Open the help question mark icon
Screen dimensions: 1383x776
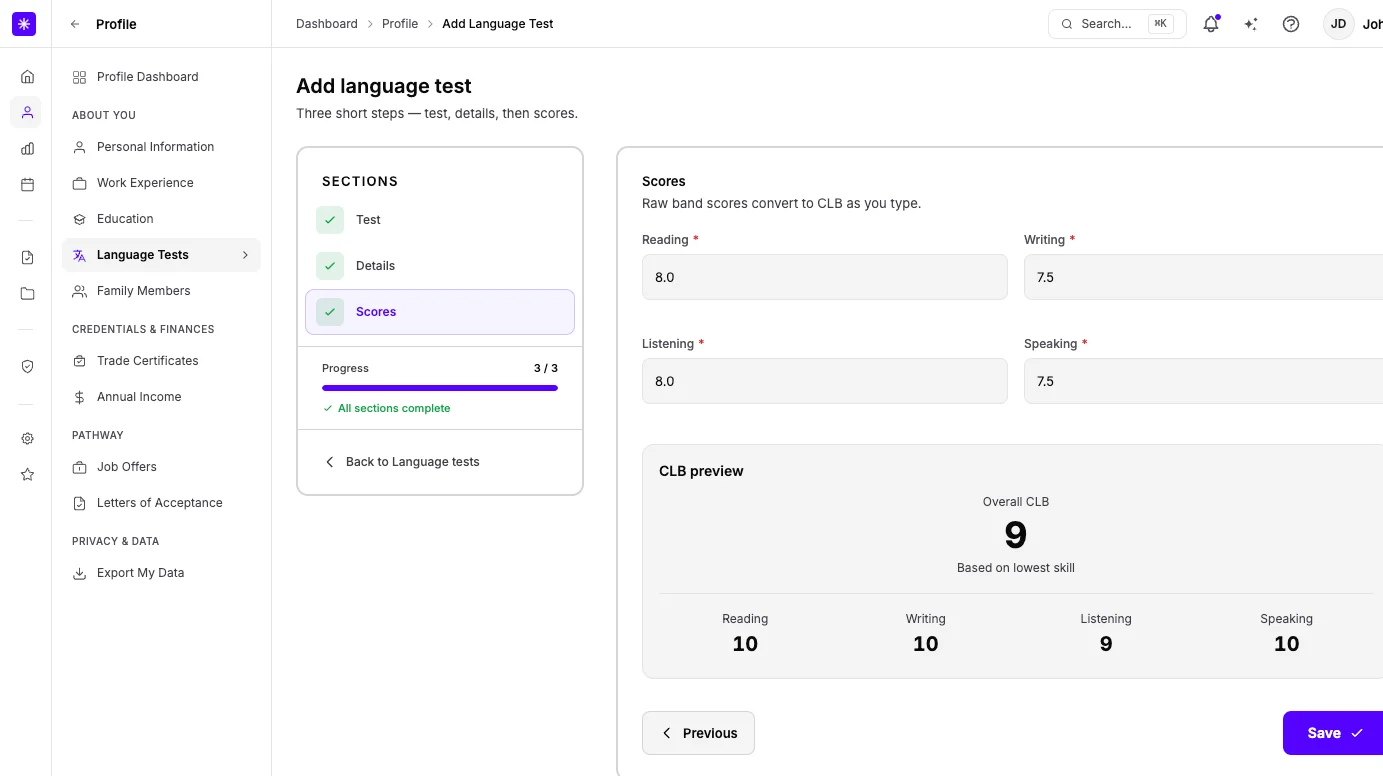coord(1291,24)
